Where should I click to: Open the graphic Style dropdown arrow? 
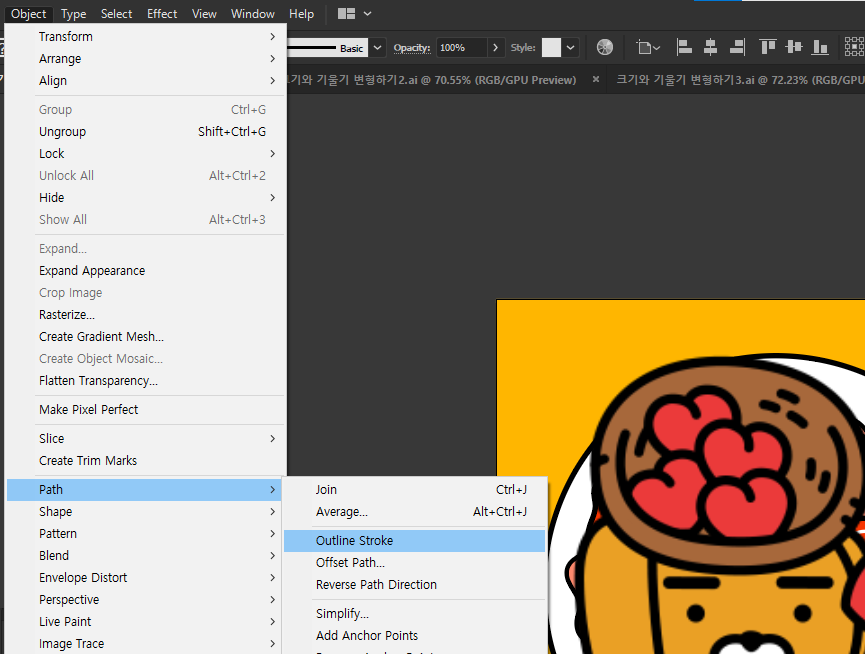point(570,48)
